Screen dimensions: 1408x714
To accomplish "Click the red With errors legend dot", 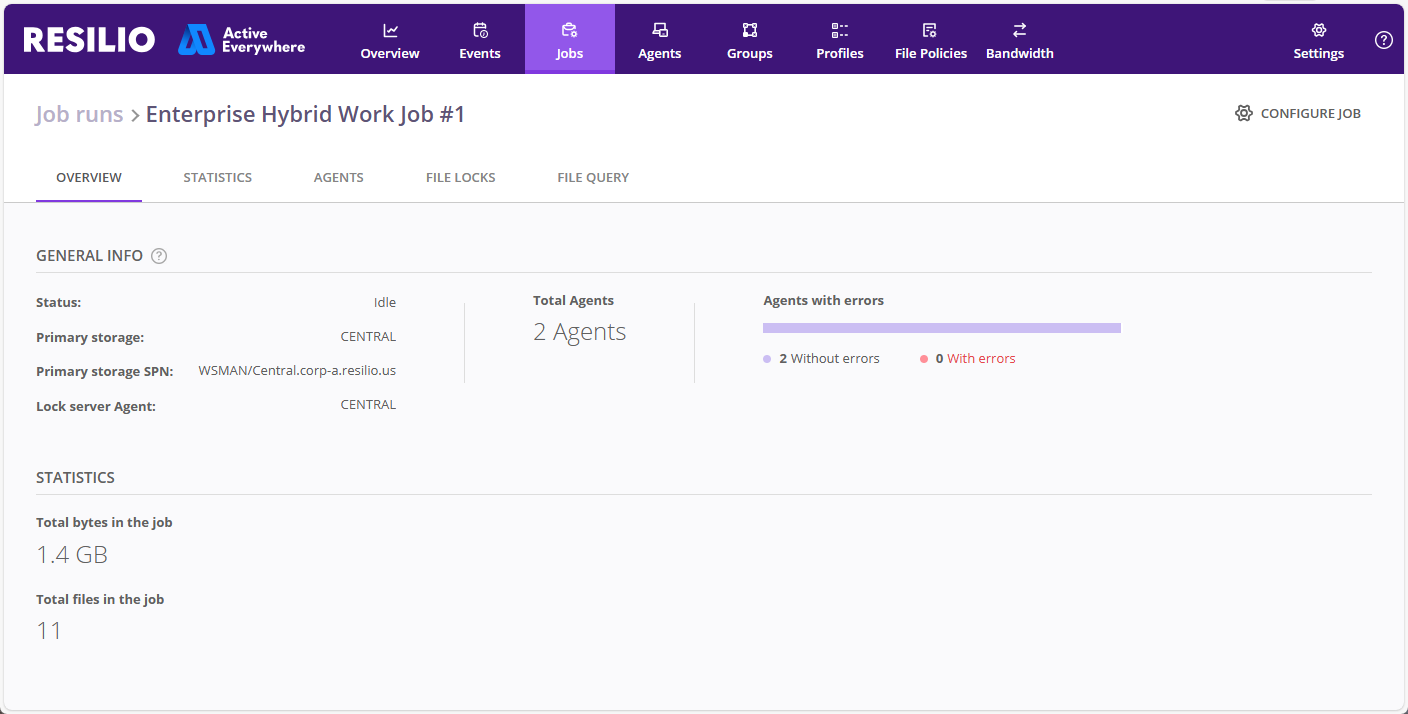I will tap(924, 359).
